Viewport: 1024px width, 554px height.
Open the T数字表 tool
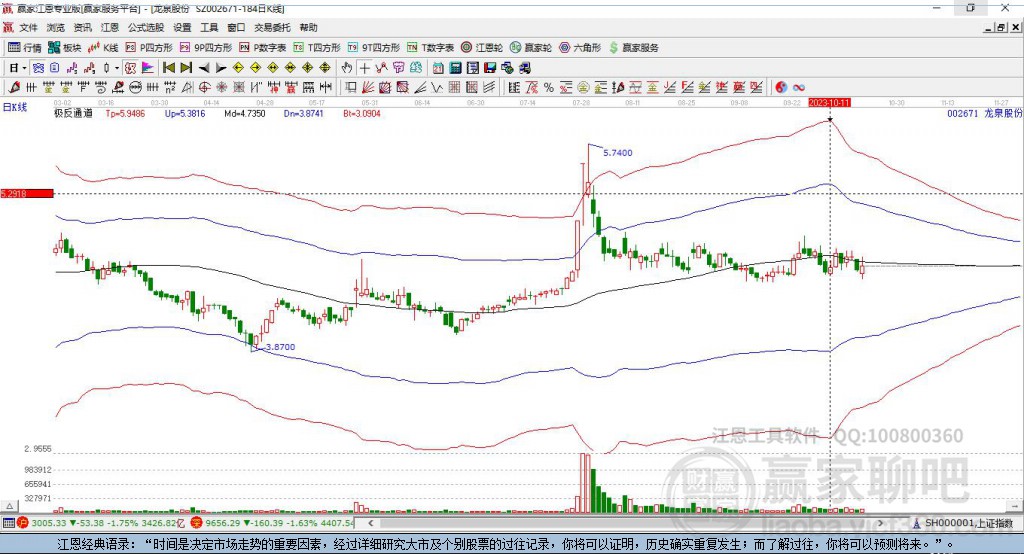pos(430,48)
